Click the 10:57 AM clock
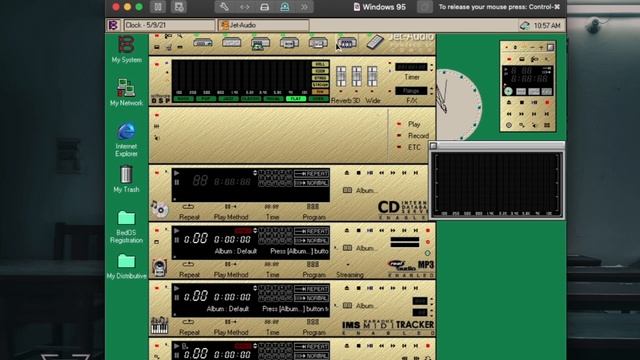The height and width of the screenshot is (360, 640). pyautogui.click(x=547, y=25)
